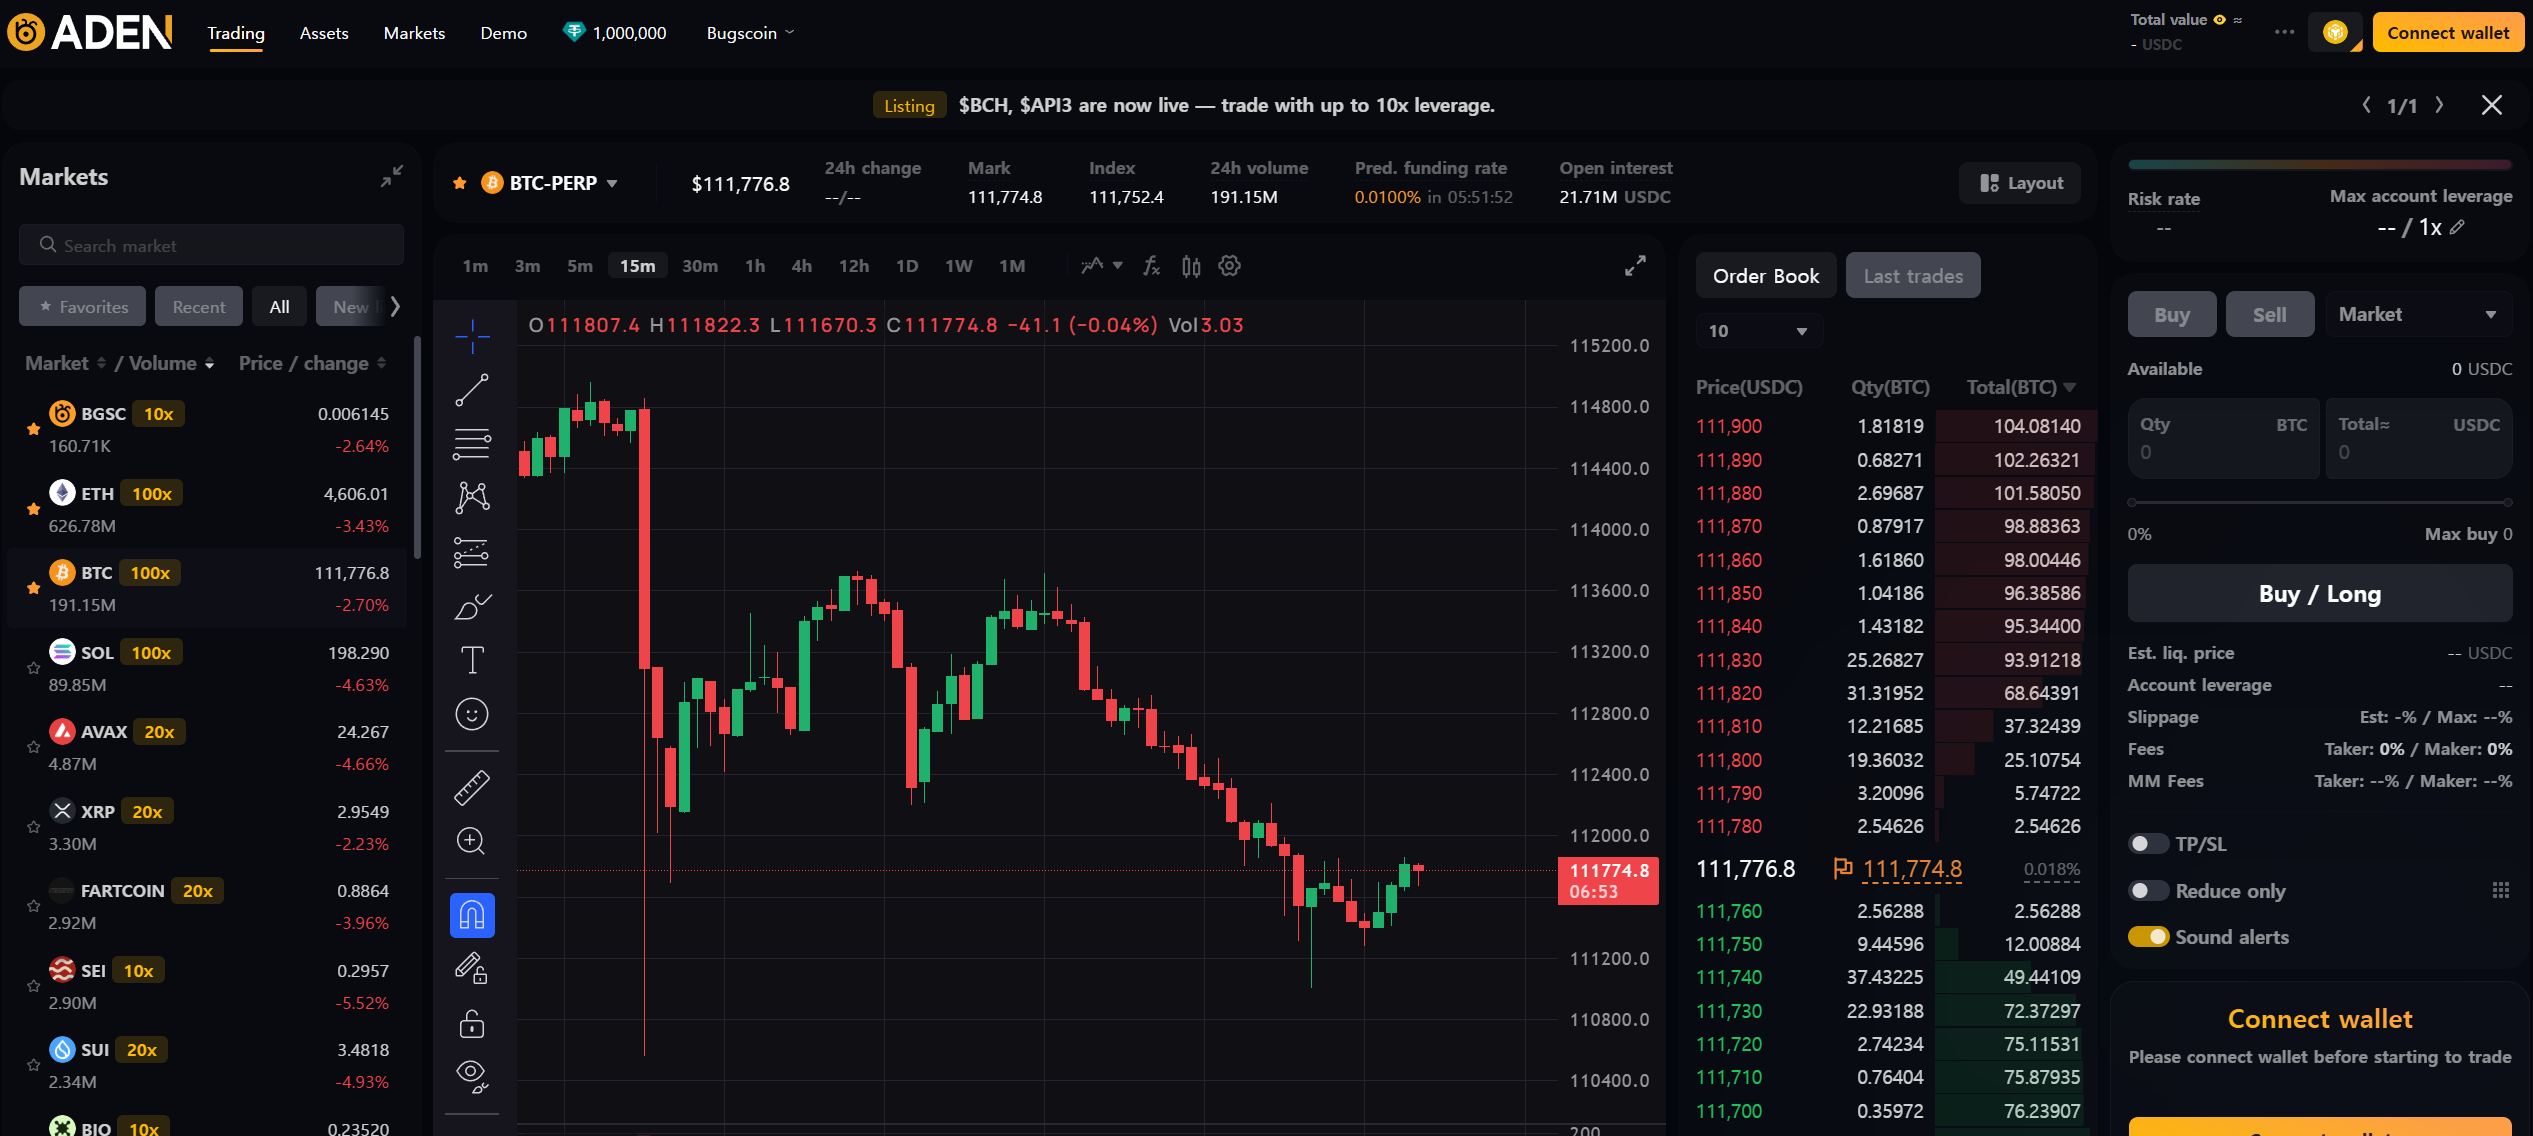Open the indicators (fx) panel
This screenshot has width=2533, height=1136.
(x=1151, y=266)
